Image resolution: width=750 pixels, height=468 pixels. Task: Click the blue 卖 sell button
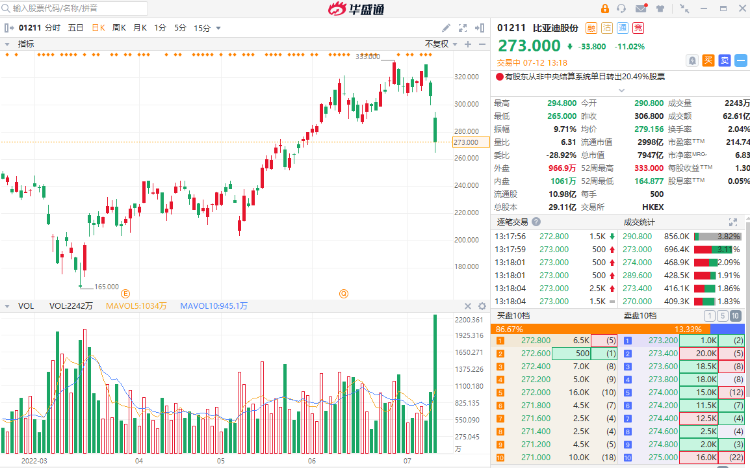coord(725,60)
